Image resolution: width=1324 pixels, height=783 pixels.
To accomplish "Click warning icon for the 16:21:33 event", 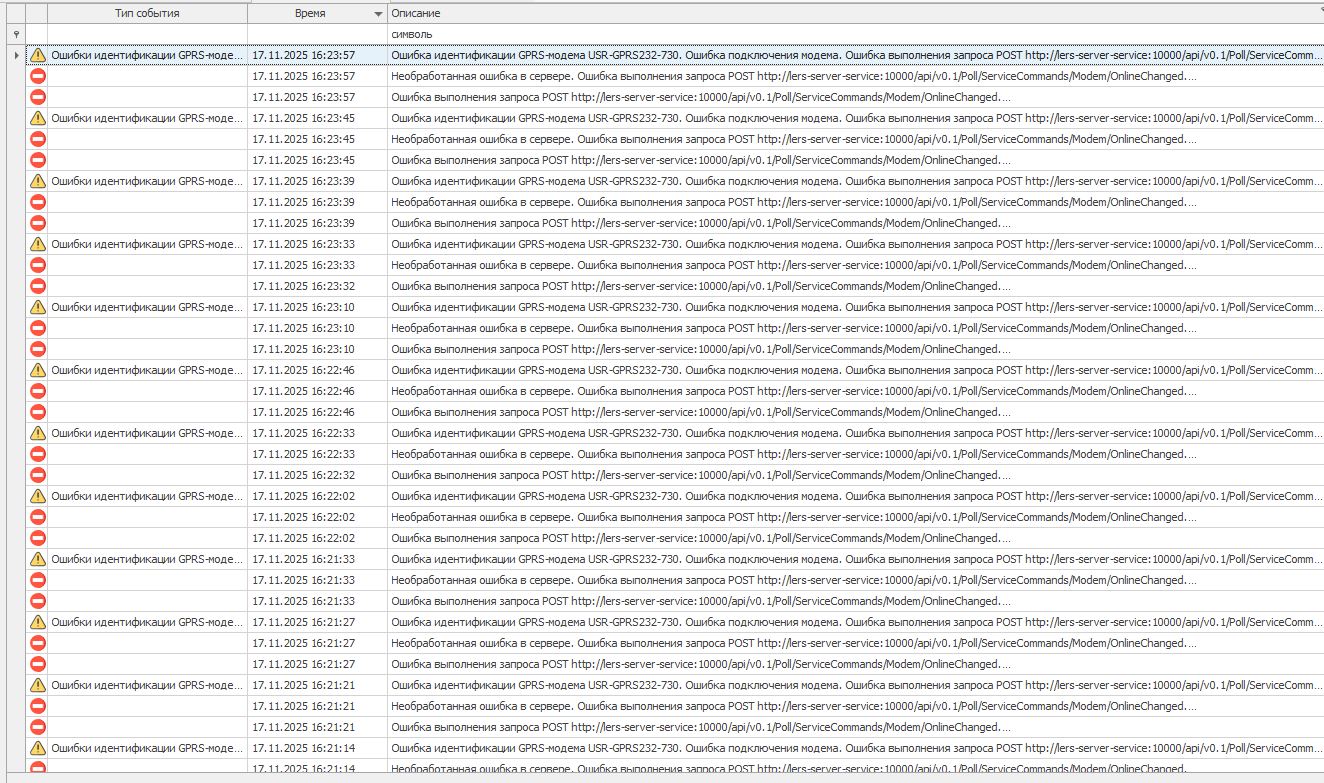I will pyautogui.click(x=37, y=559).
